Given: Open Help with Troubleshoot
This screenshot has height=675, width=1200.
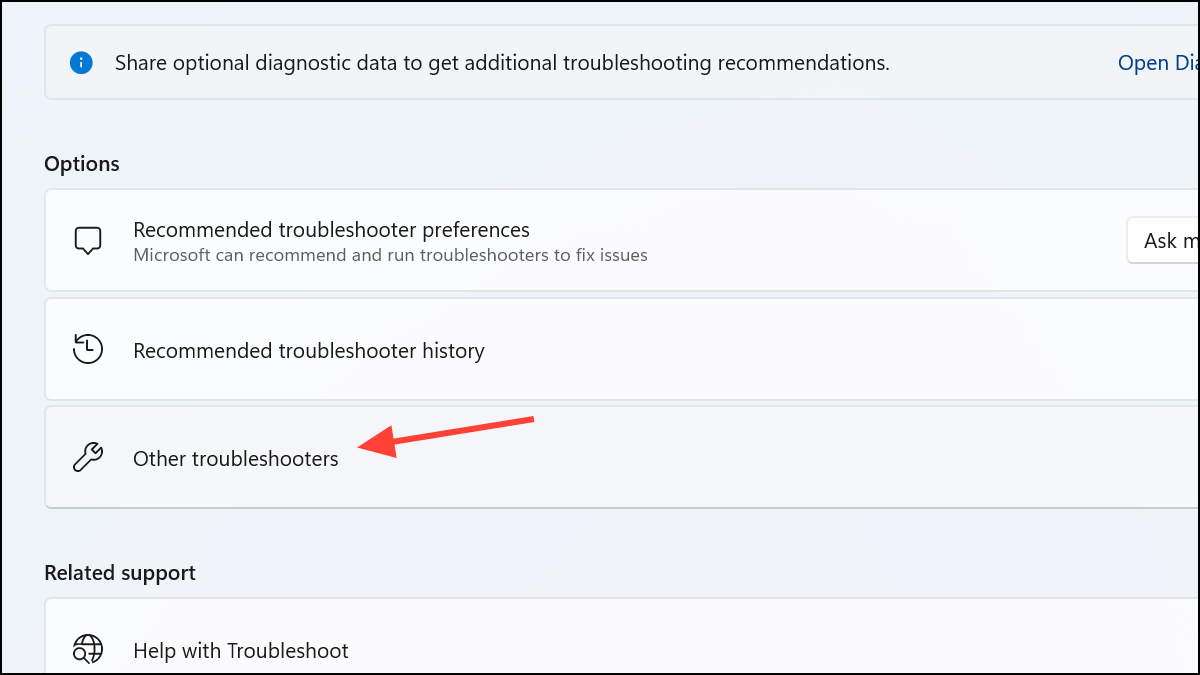Looking at the screenshot, I should [x=240, y=650].
